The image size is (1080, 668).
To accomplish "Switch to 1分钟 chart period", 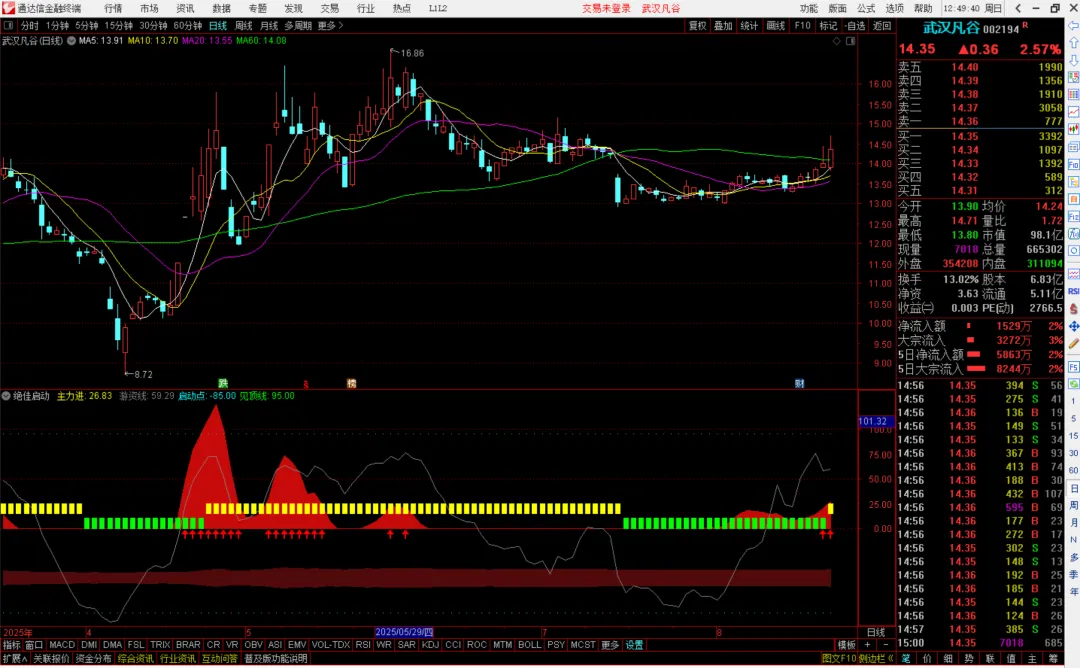I will click(x=57, y=25).
